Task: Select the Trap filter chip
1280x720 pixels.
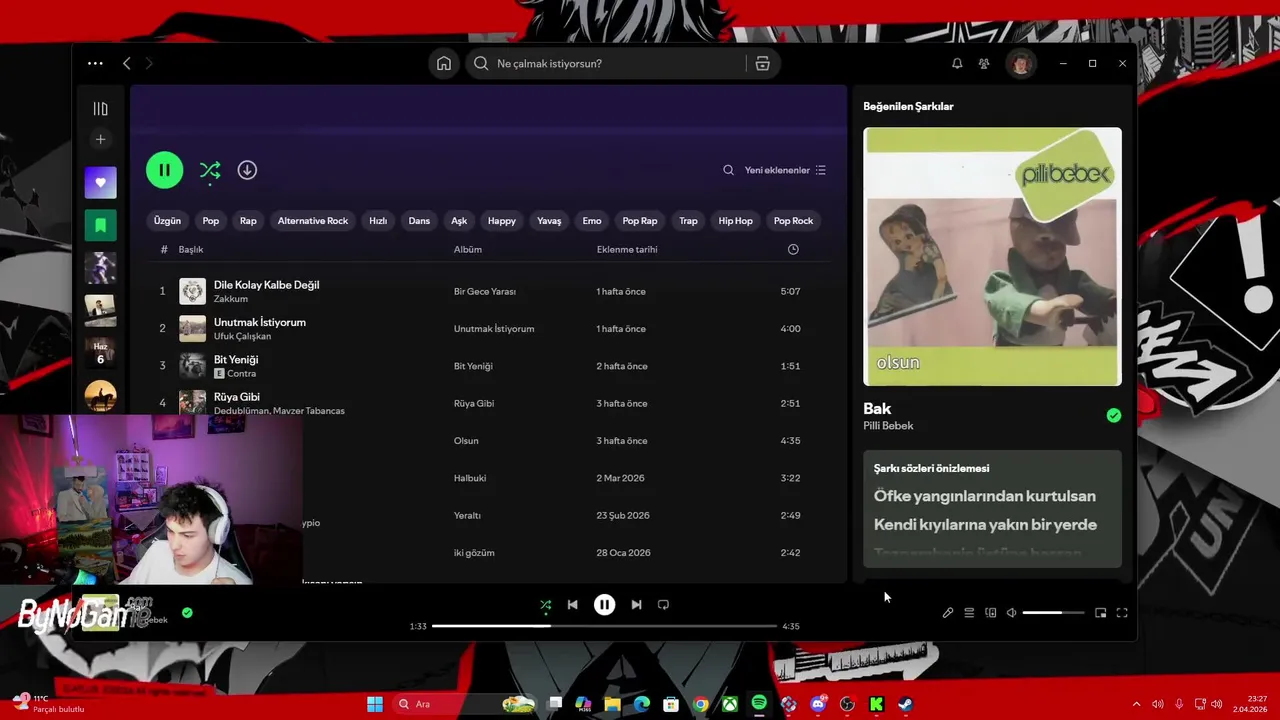Action: pos(688,221)
